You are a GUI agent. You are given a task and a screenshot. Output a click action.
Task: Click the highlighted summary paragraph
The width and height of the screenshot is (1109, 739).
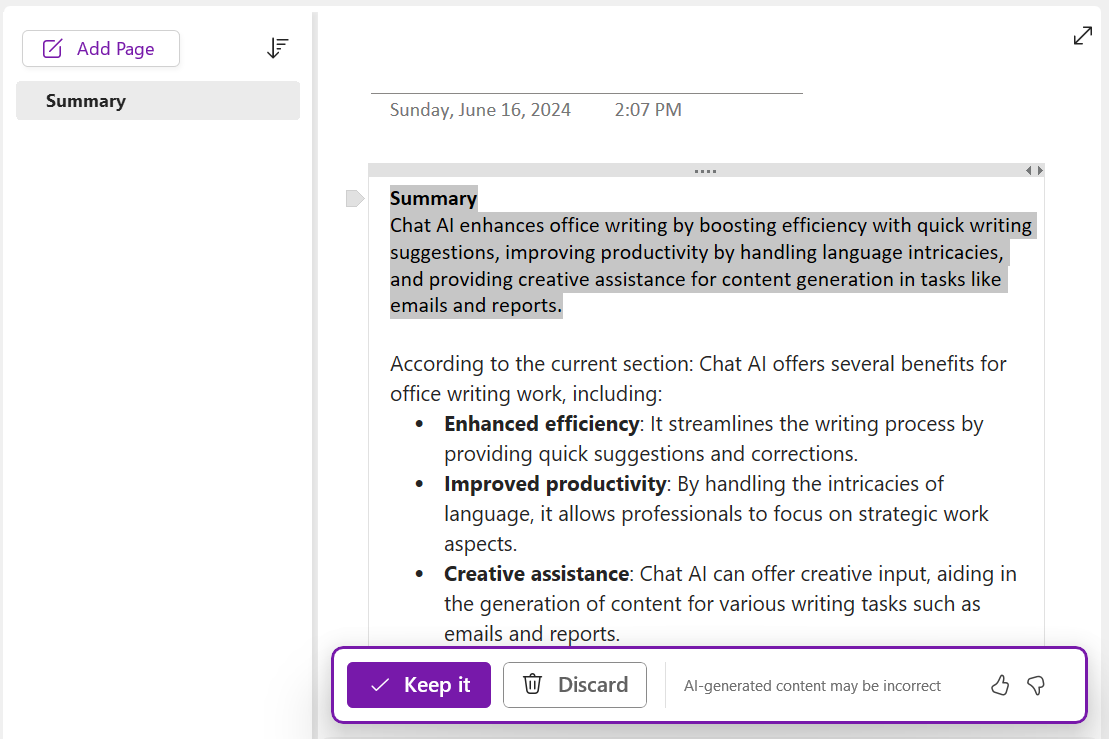pos(700,264)
